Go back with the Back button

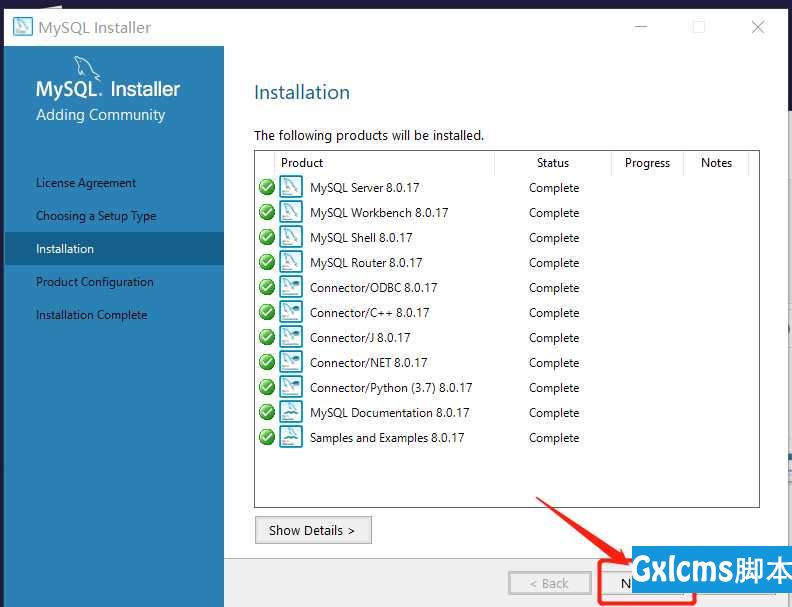pyautogui.click(x=550, y=584)
